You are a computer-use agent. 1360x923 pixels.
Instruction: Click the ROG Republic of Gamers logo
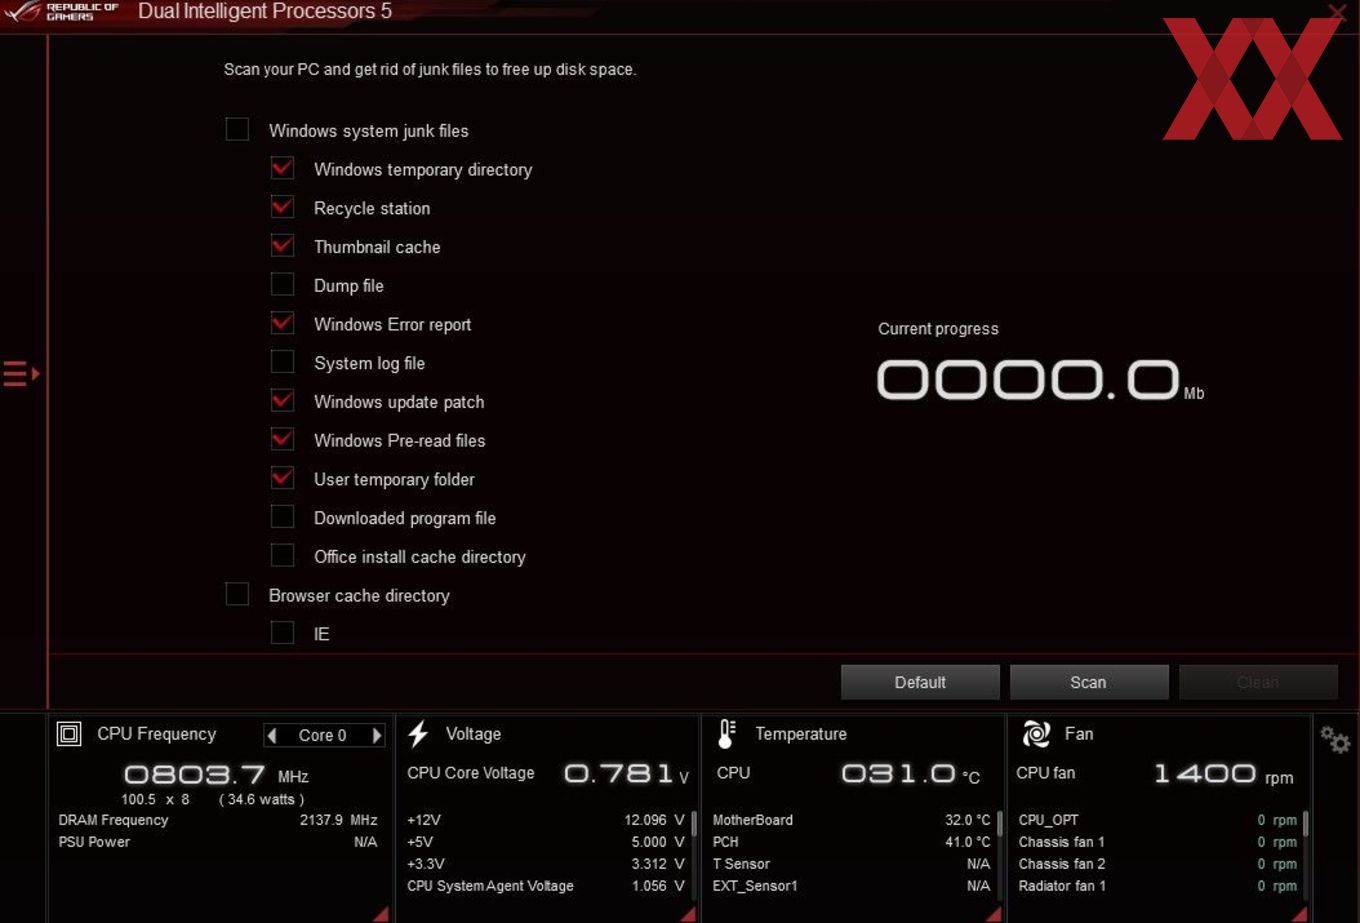61,12
